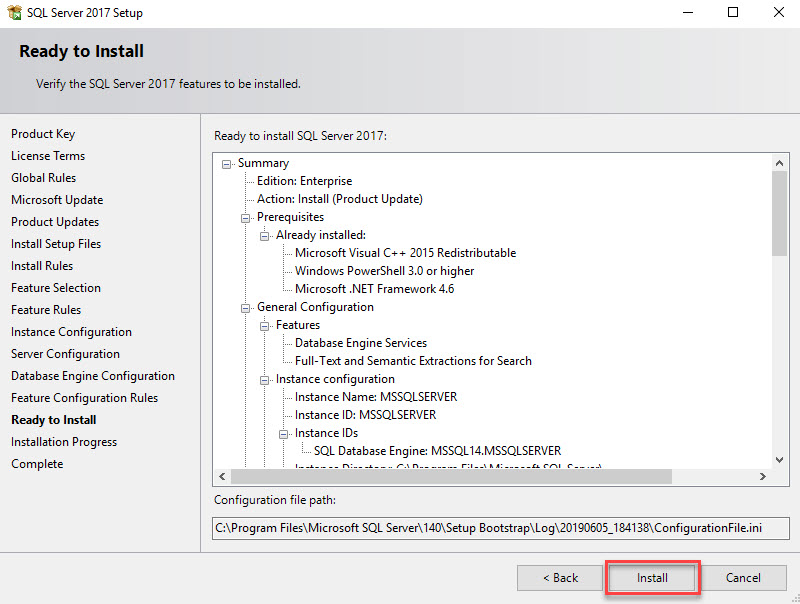Collapse the General Configuration node

245,308
